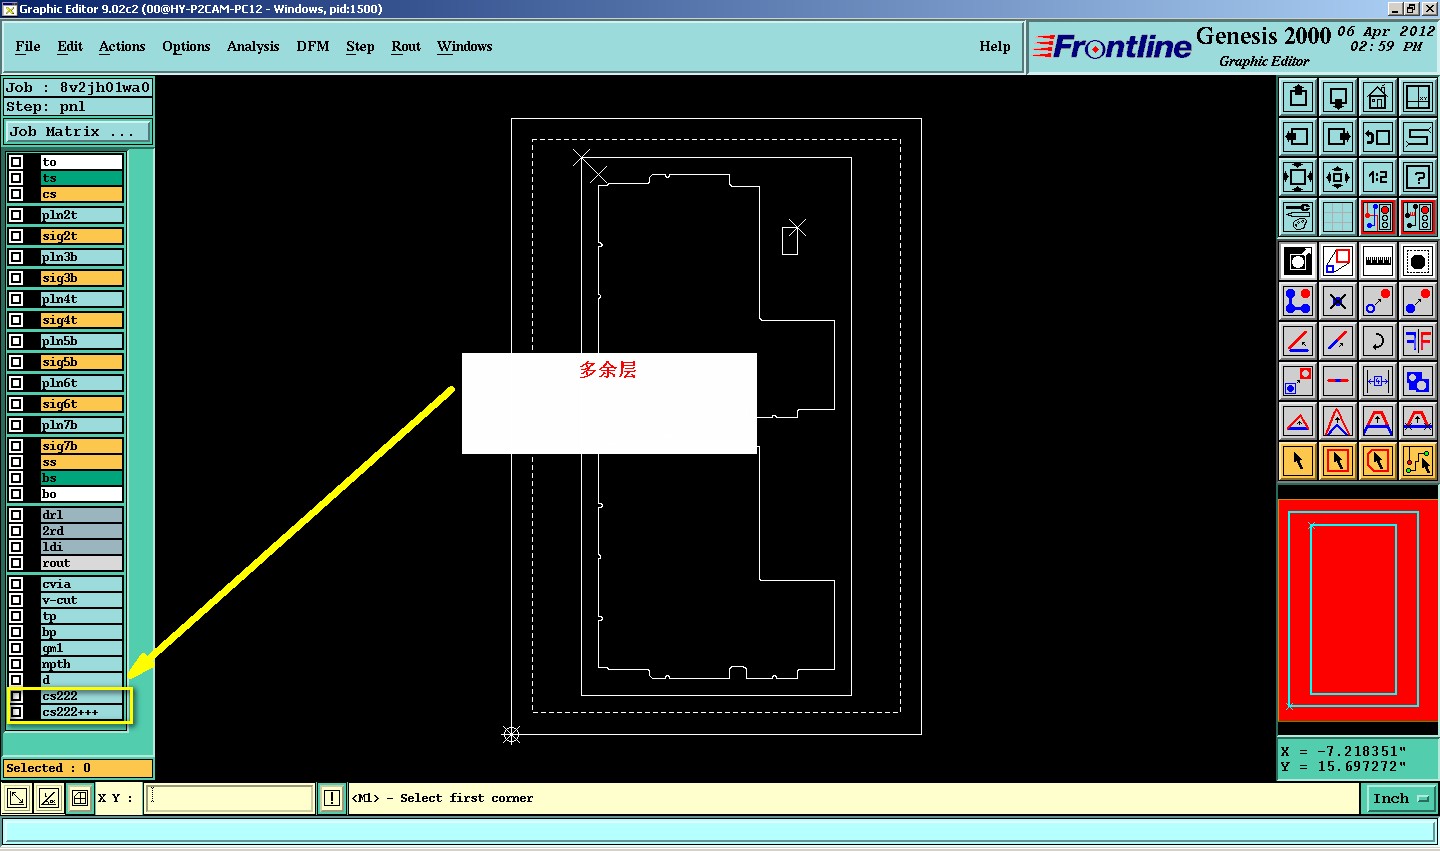Viewport: 1440px width, 851px height.
Task: Select the plain arrow pointer tool
Action: pyautogui.click(x=1298, y=461)
